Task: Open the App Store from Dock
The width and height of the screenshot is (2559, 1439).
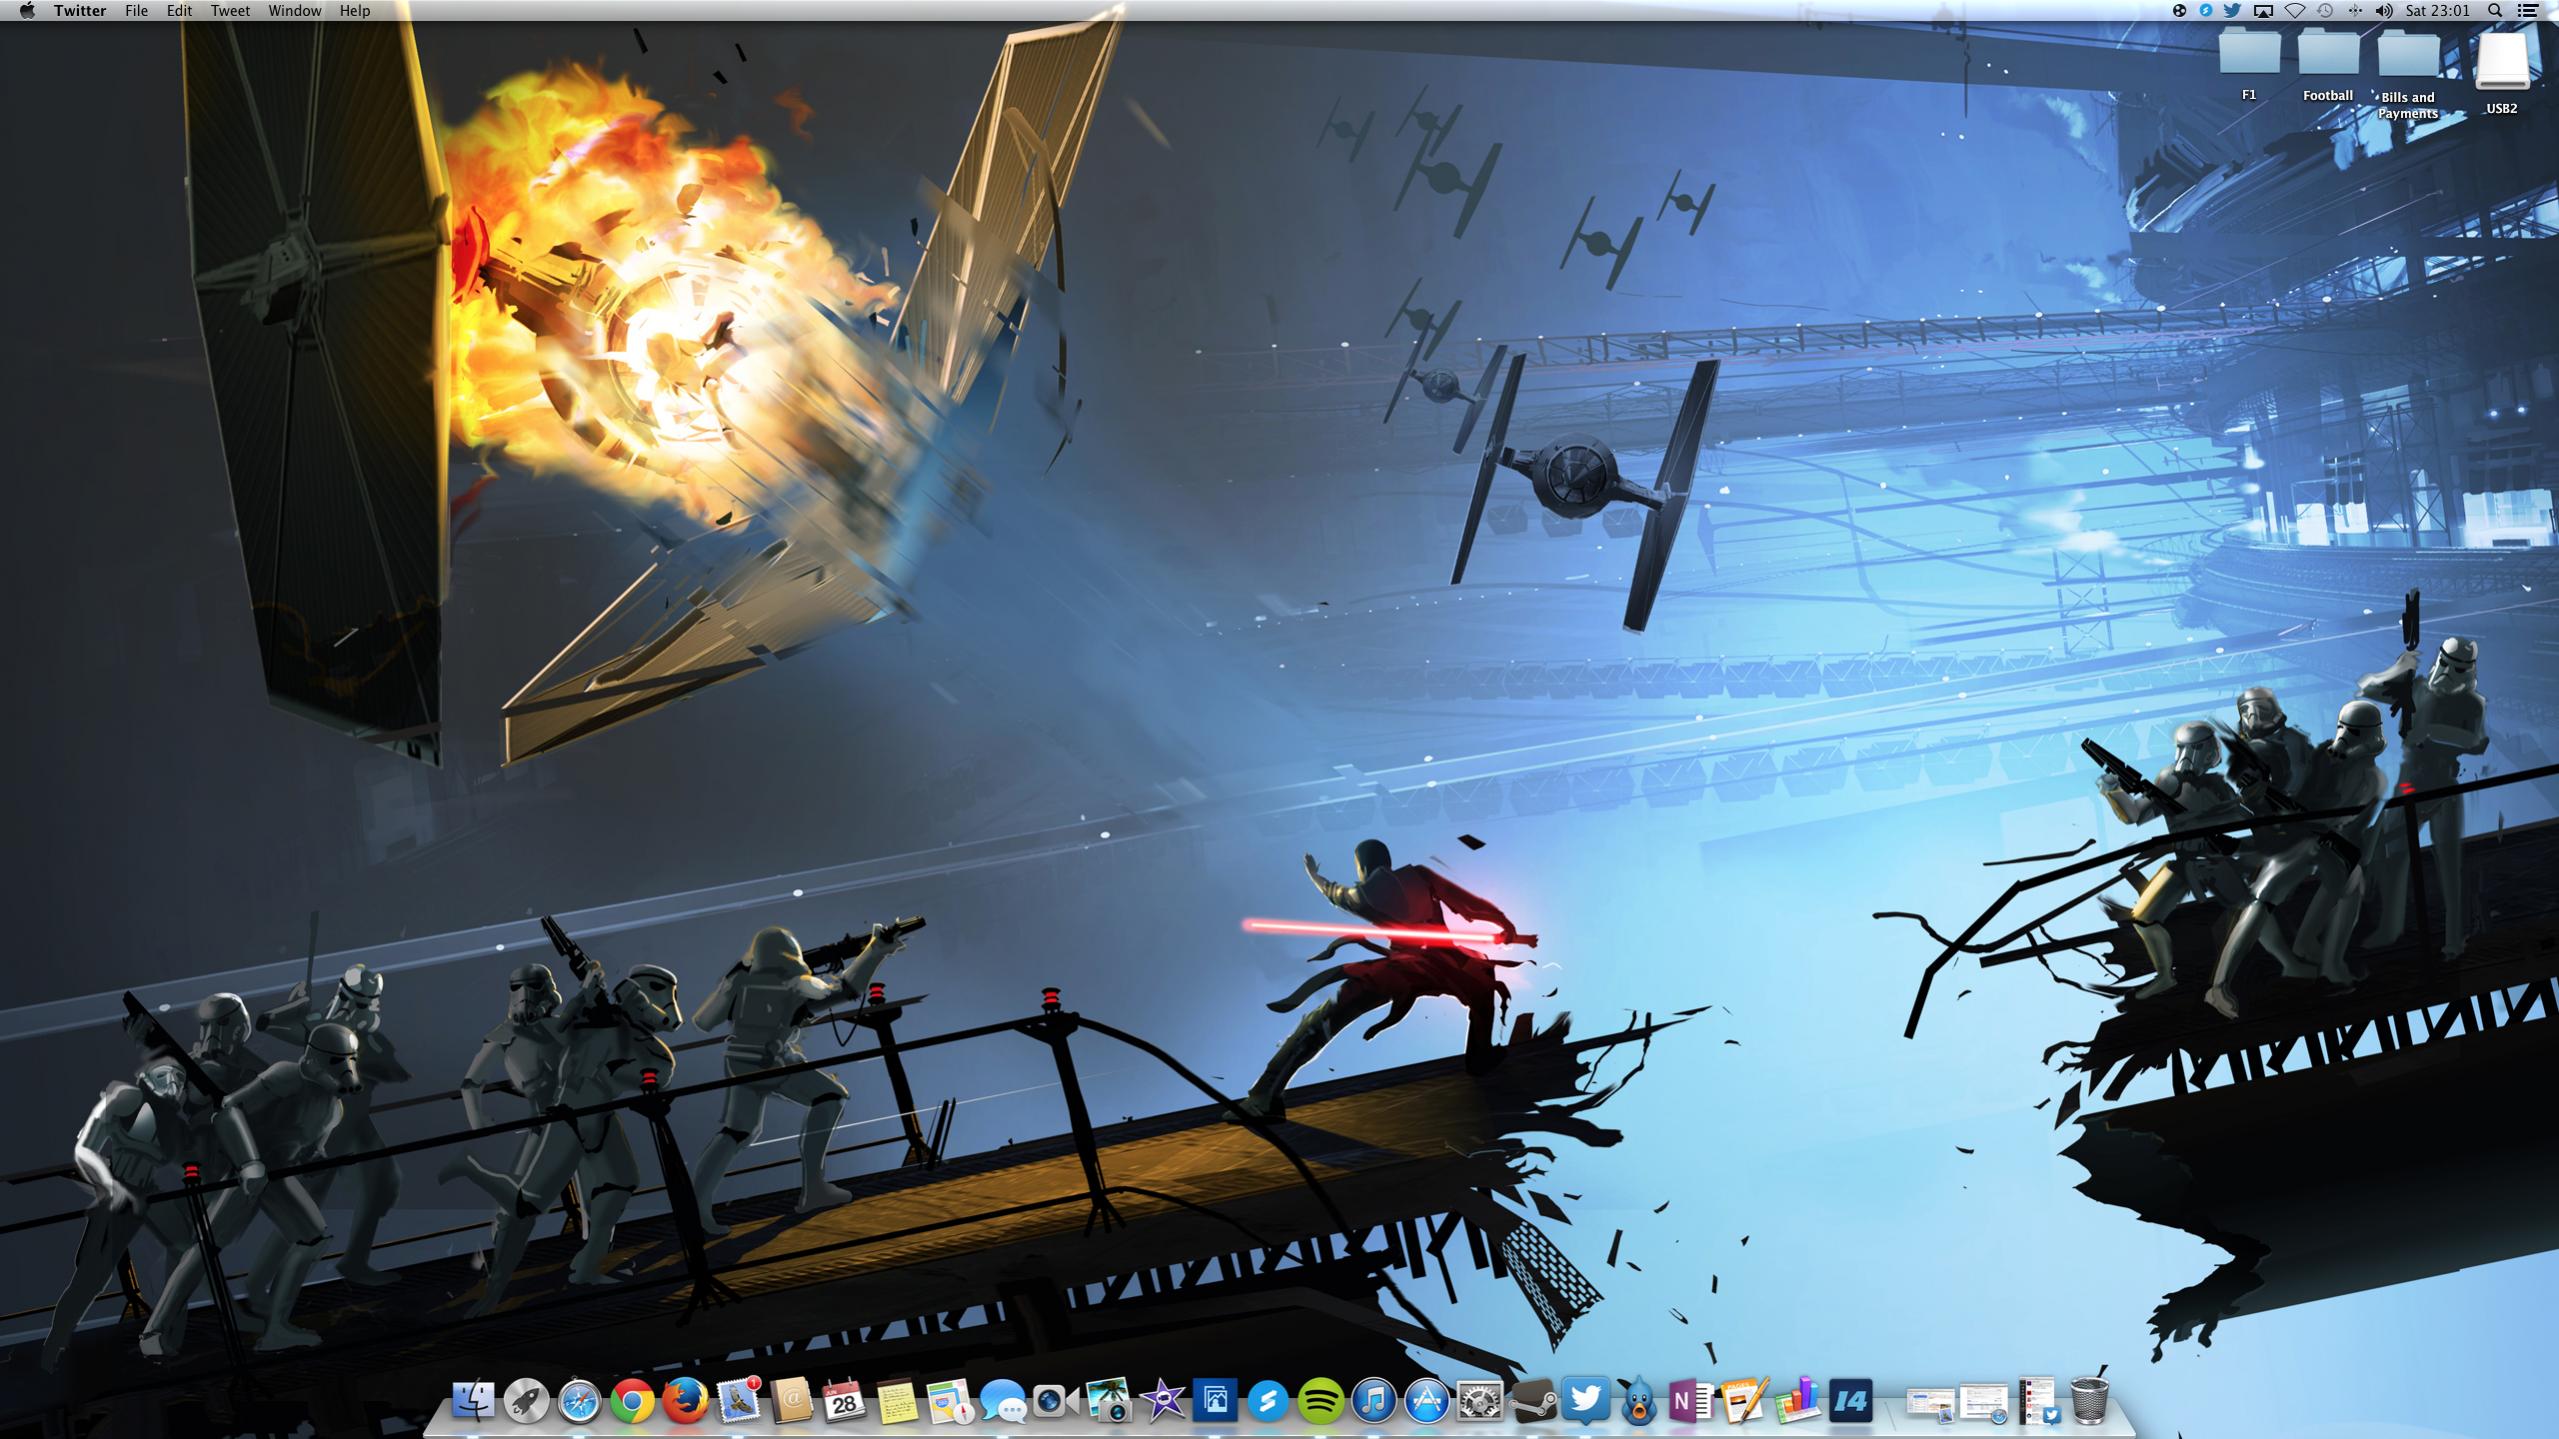Action: pyautogui.click(x=1427, y=1401)
